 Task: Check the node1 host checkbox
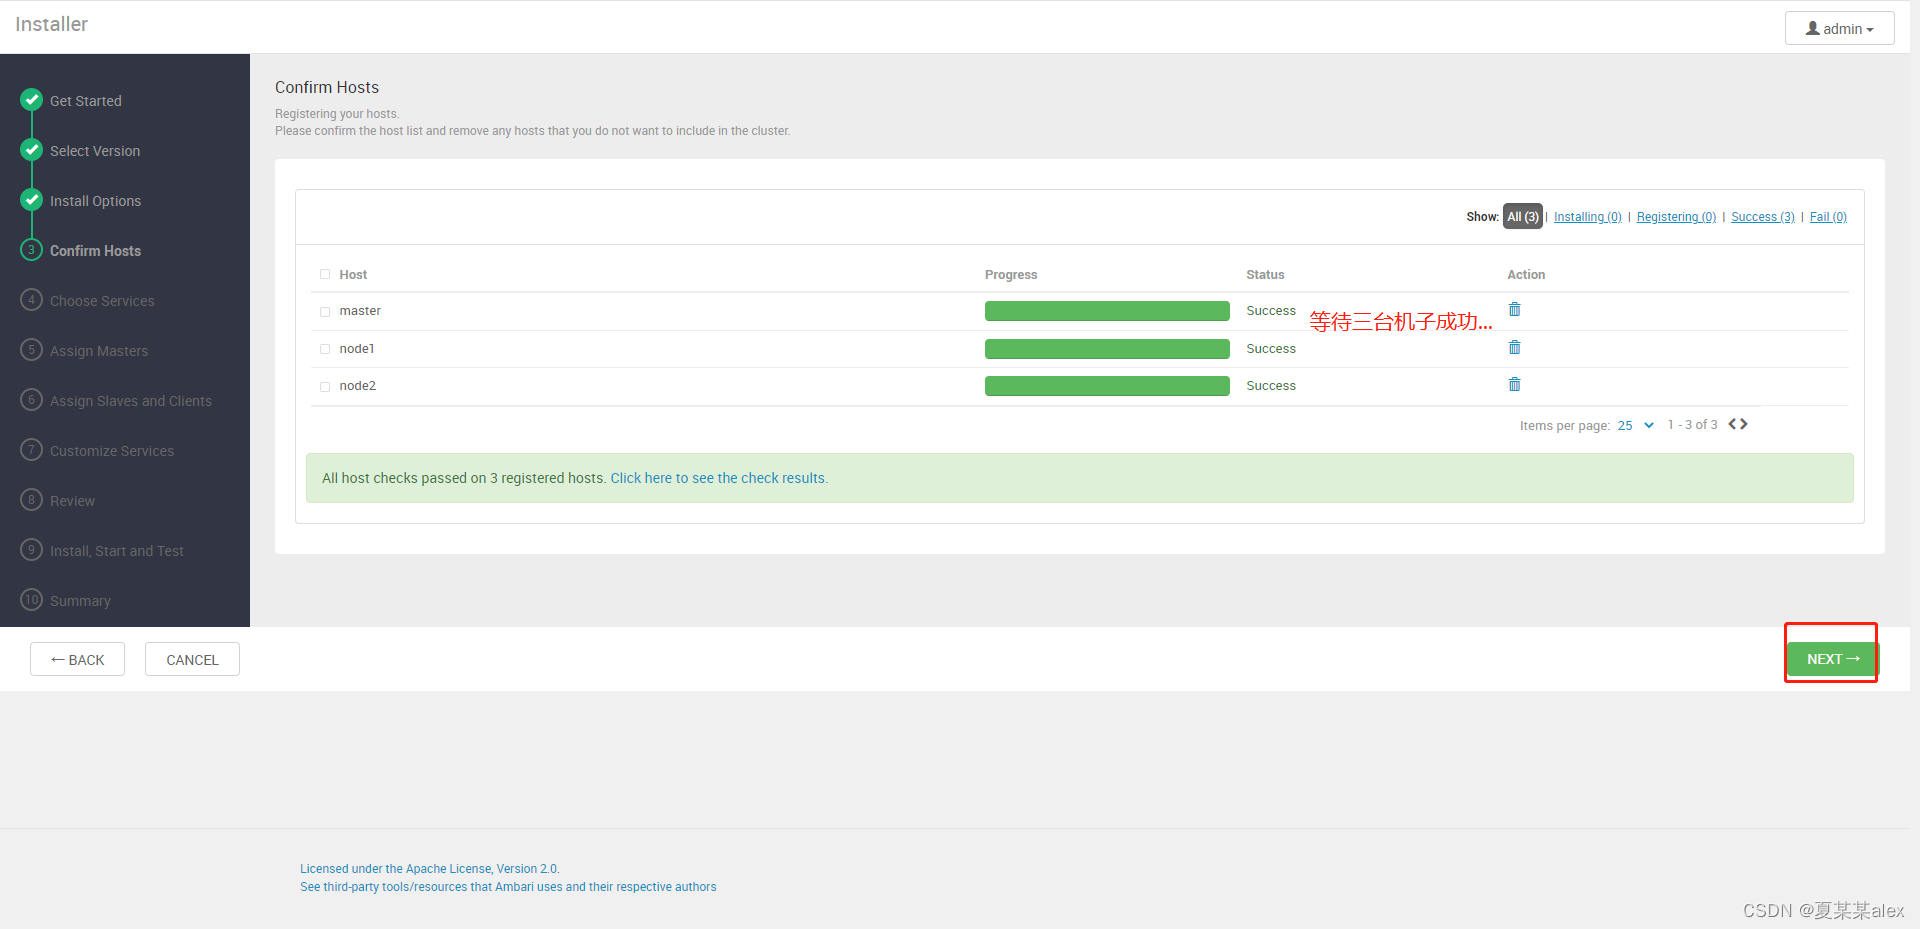point(325,349)
